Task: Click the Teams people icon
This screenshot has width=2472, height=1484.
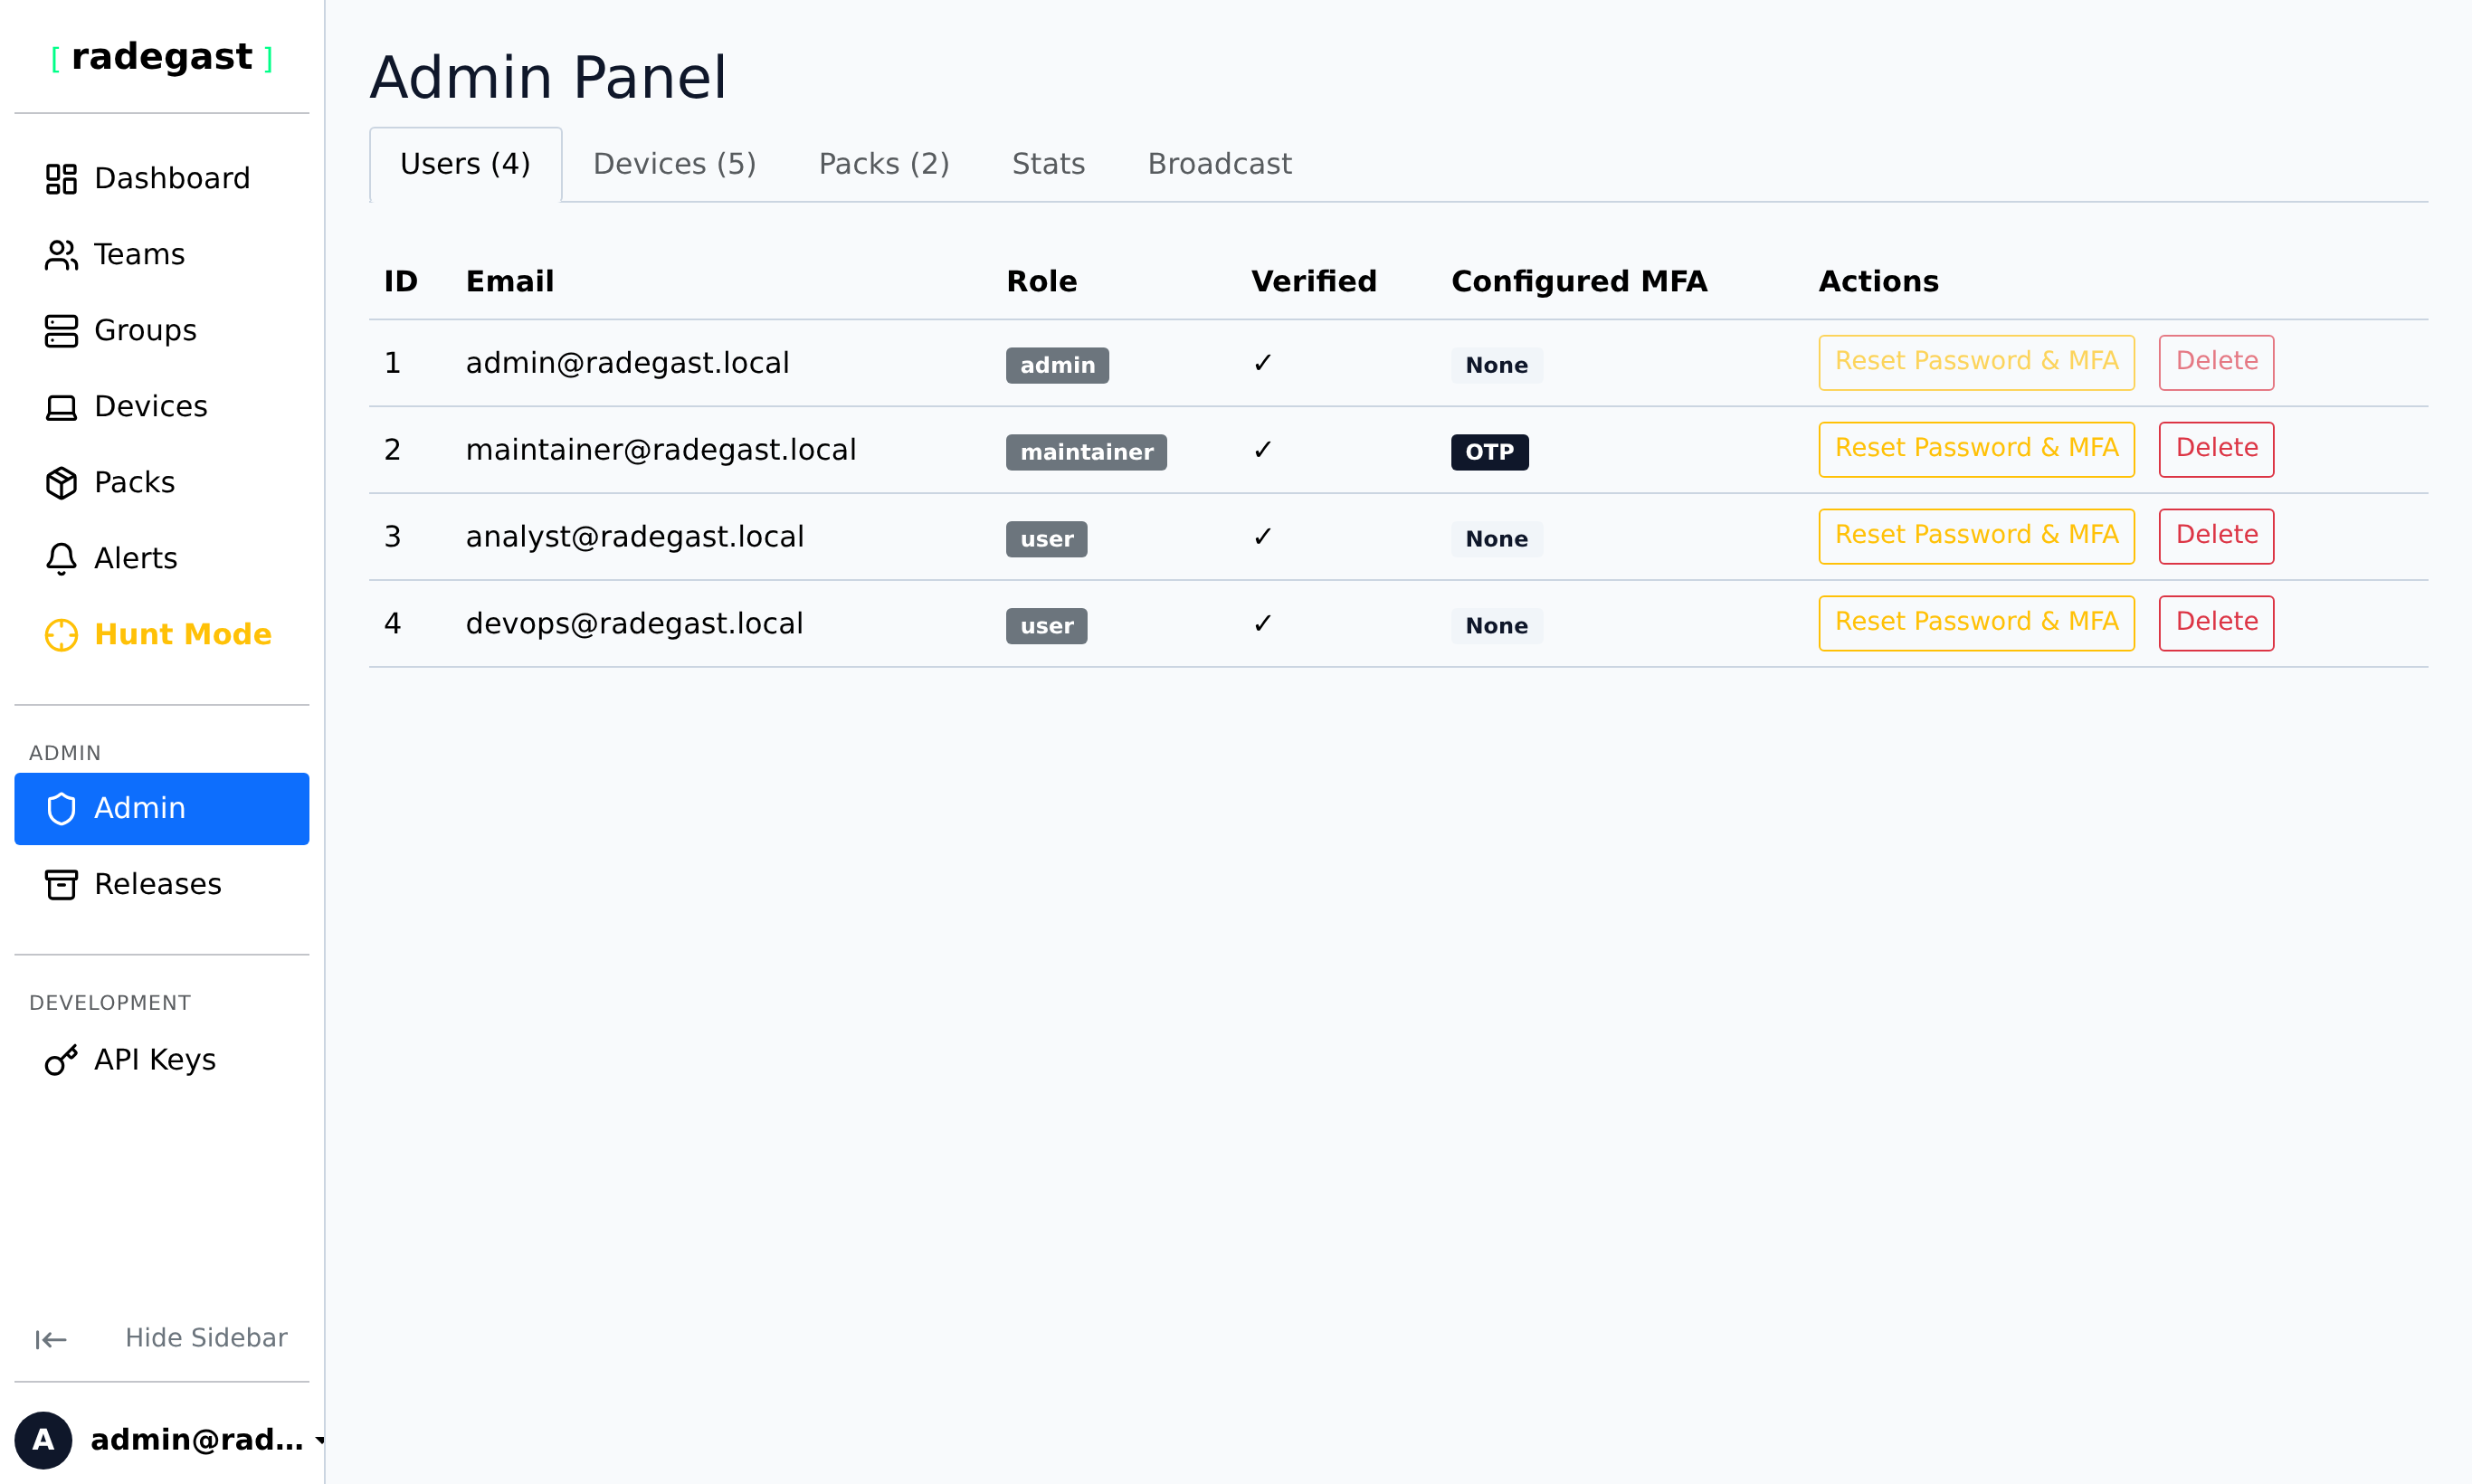Action: [x=61, y=255]
